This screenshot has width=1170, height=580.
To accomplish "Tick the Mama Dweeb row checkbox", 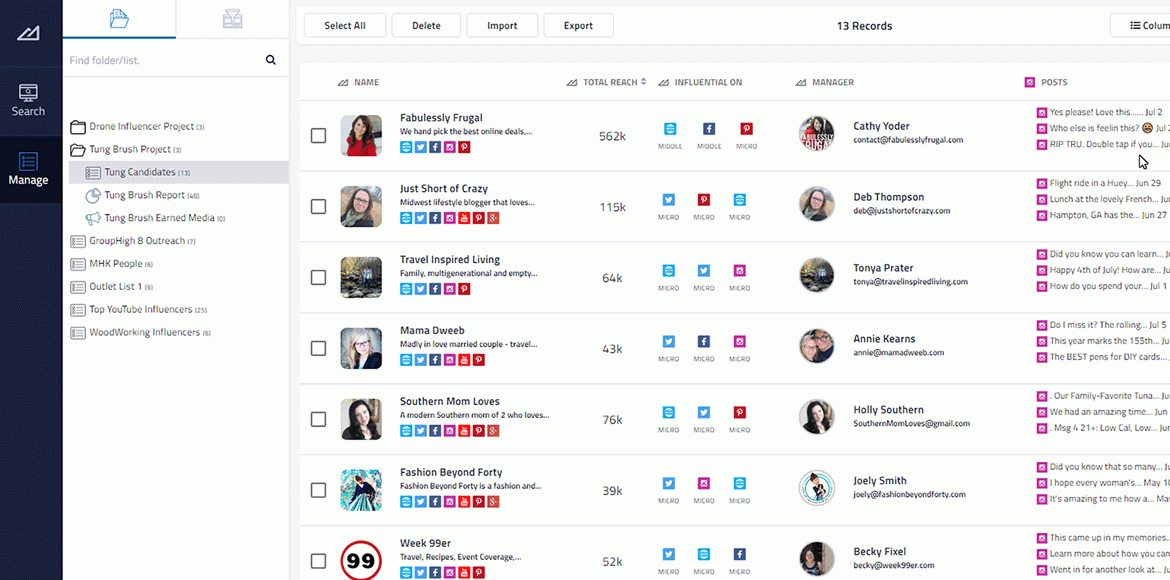I will [318, 348].
